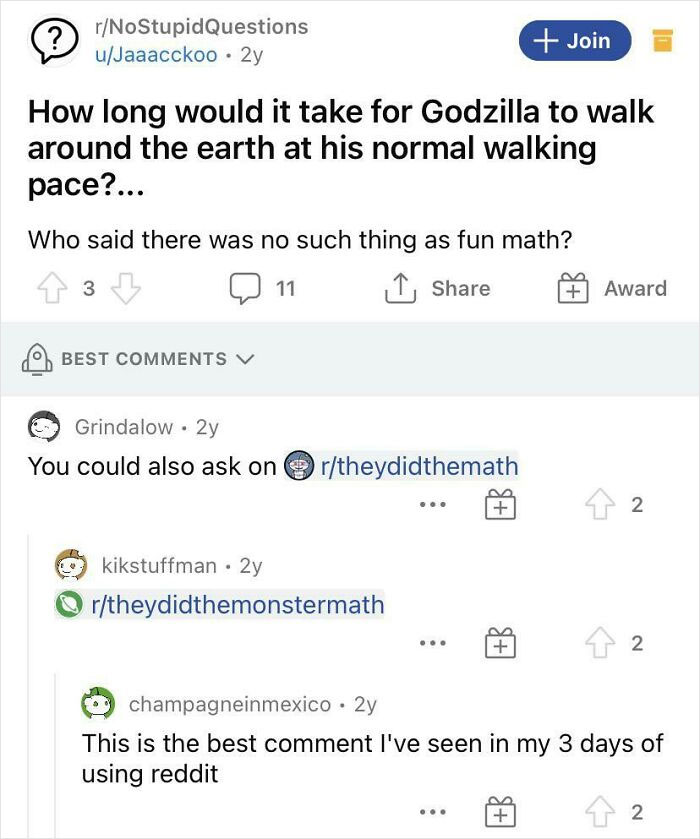The width and height of the screenshot is (700, 839).
Task: Give an Award to the post
Action: point(612,289)
